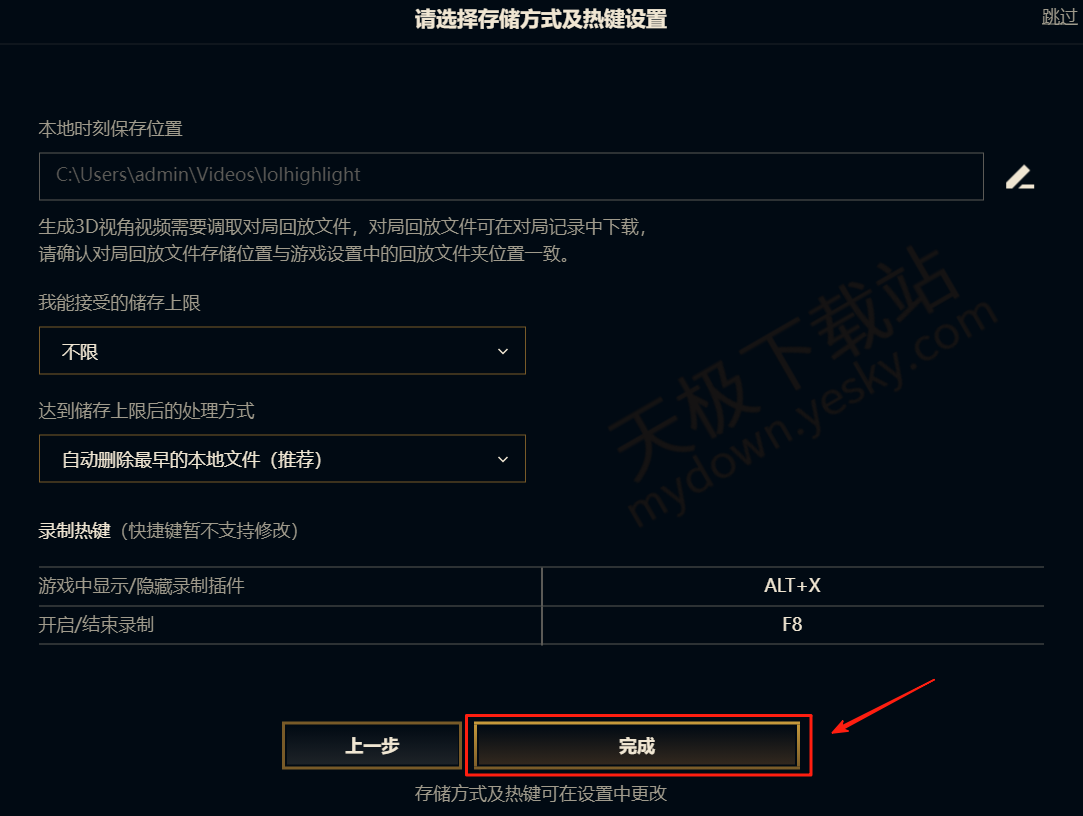Click the pencil edit icon beside save path
Viewport: 1083px width, 816px height.
(x=1019, y=177)
